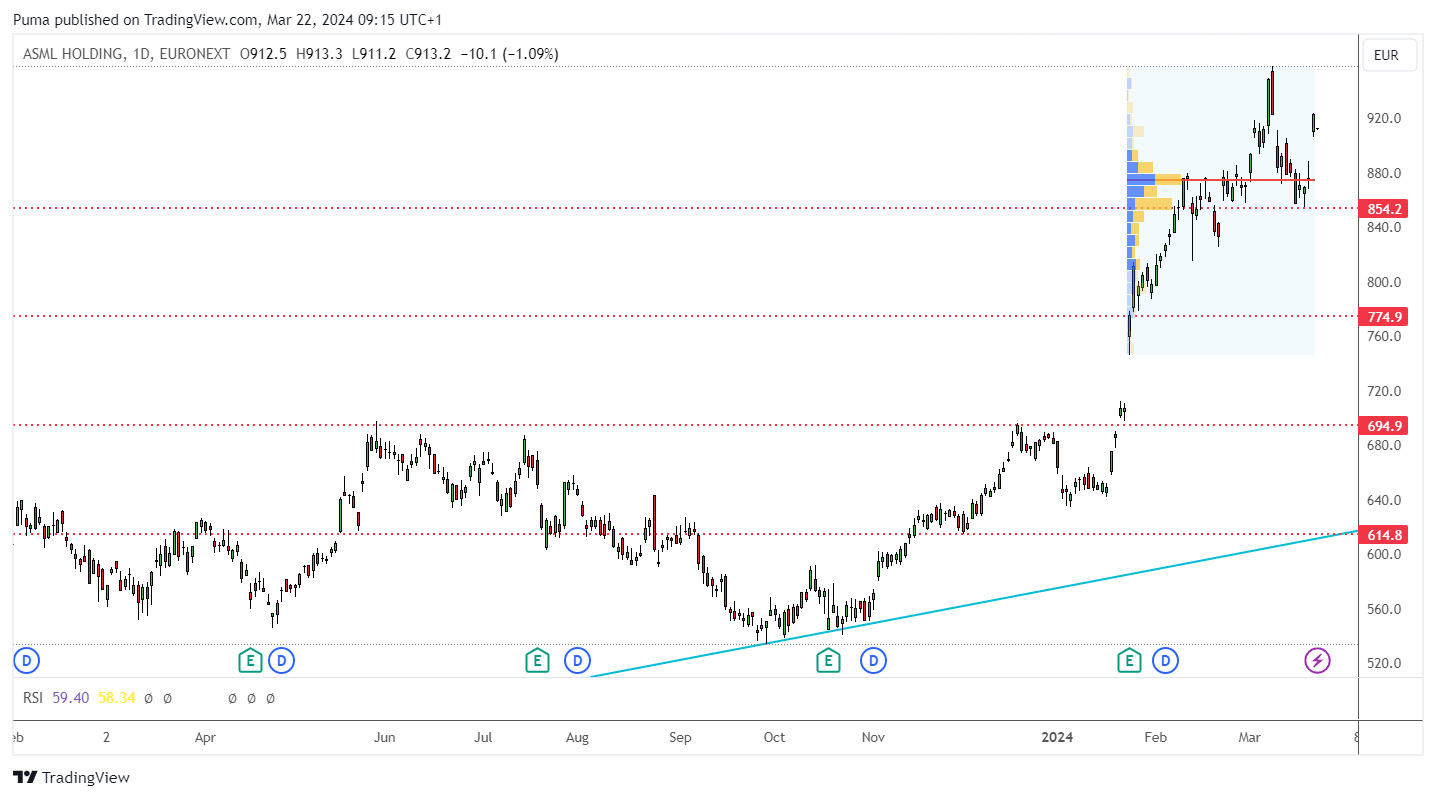Click the 2024 label on time axis

[x=1057, y=738]
